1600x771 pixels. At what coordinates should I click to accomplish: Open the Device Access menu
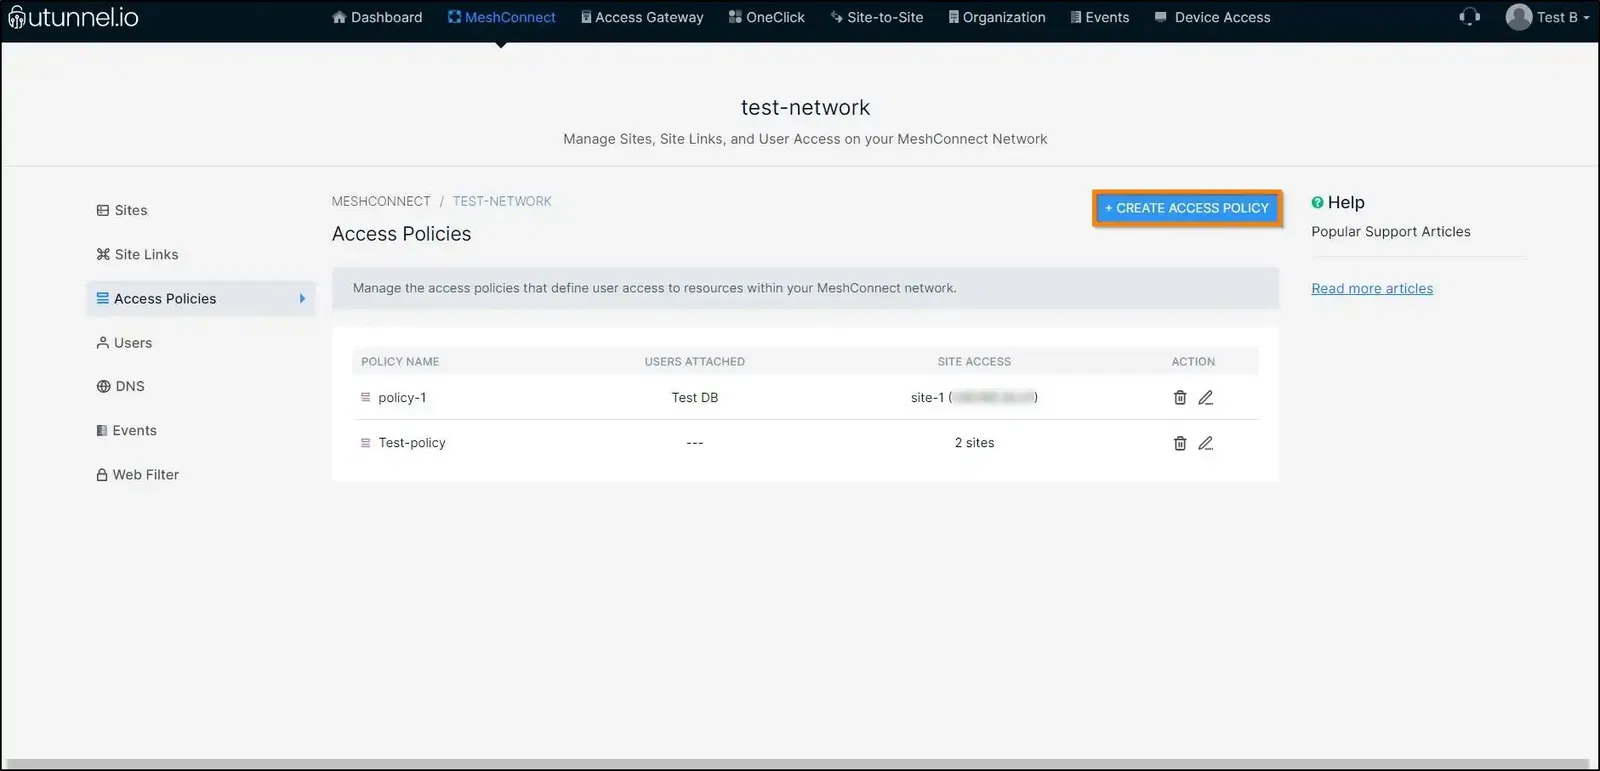[1212, 17]
